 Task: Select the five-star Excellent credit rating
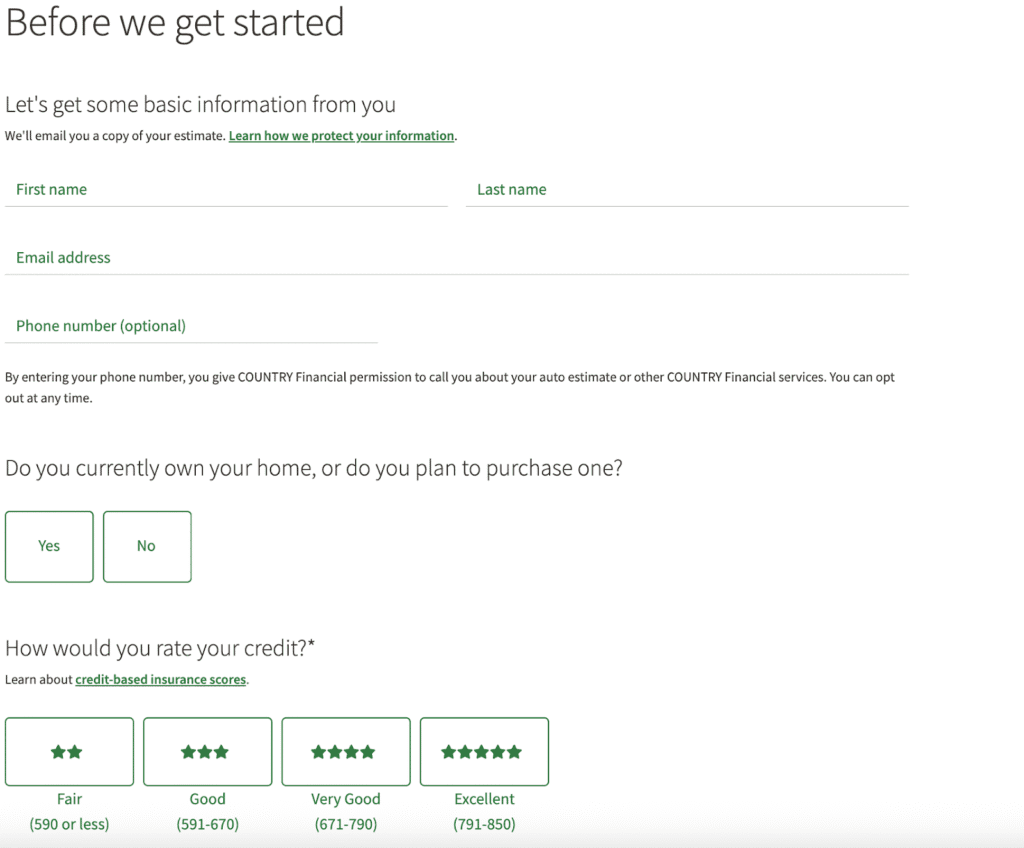484,752
